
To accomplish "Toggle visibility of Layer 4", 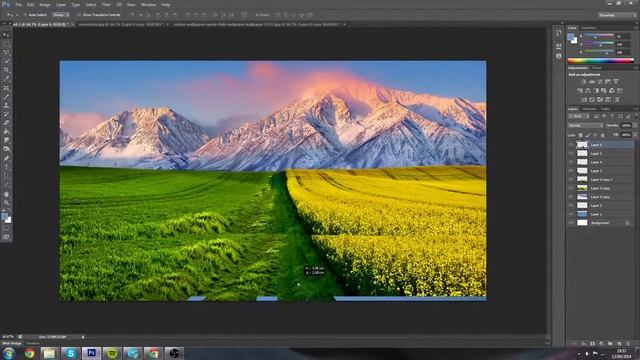I will coord(571,162).
